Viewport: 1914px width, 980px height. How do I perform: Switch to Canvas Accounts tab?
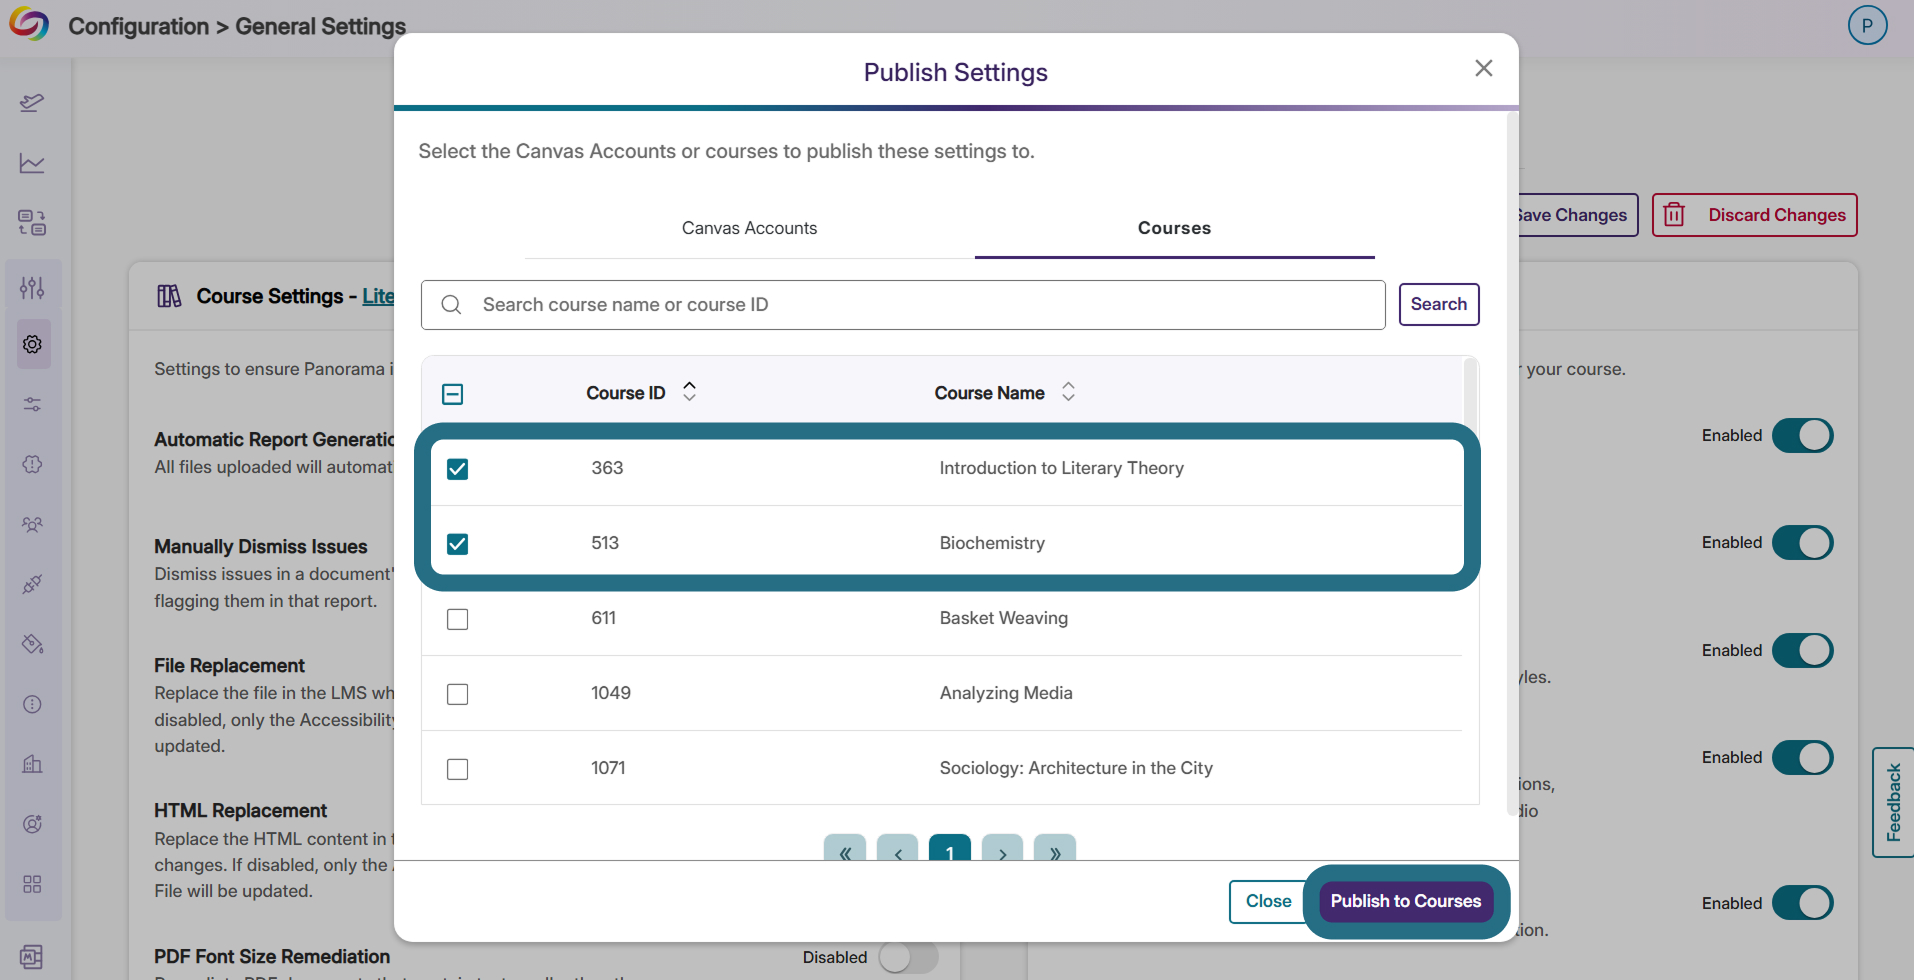pyautogui.click(x=749, y=228)
